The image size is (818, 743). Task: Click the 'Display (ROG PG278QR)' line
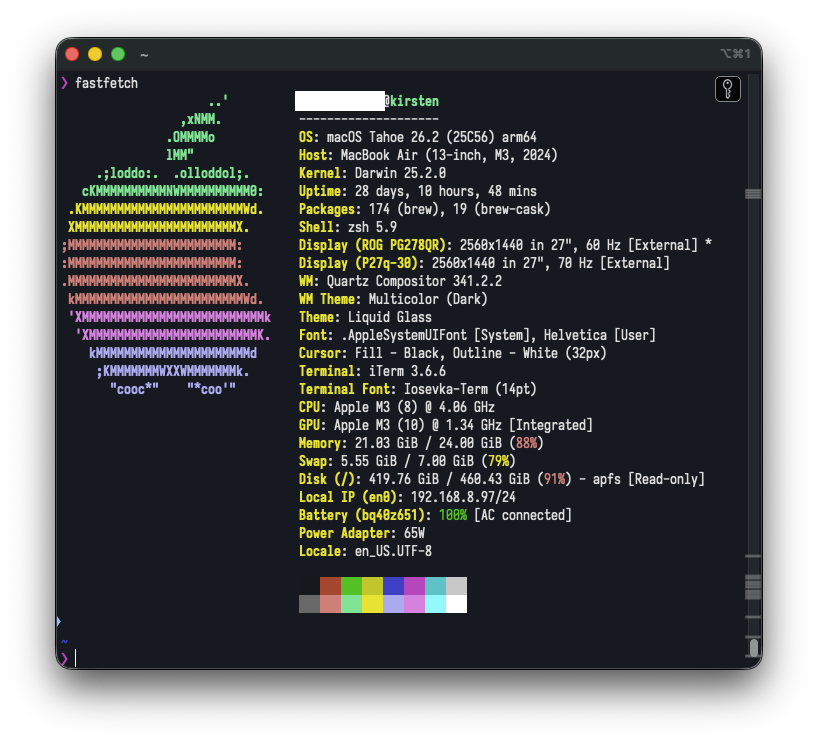tap(505, 245)
